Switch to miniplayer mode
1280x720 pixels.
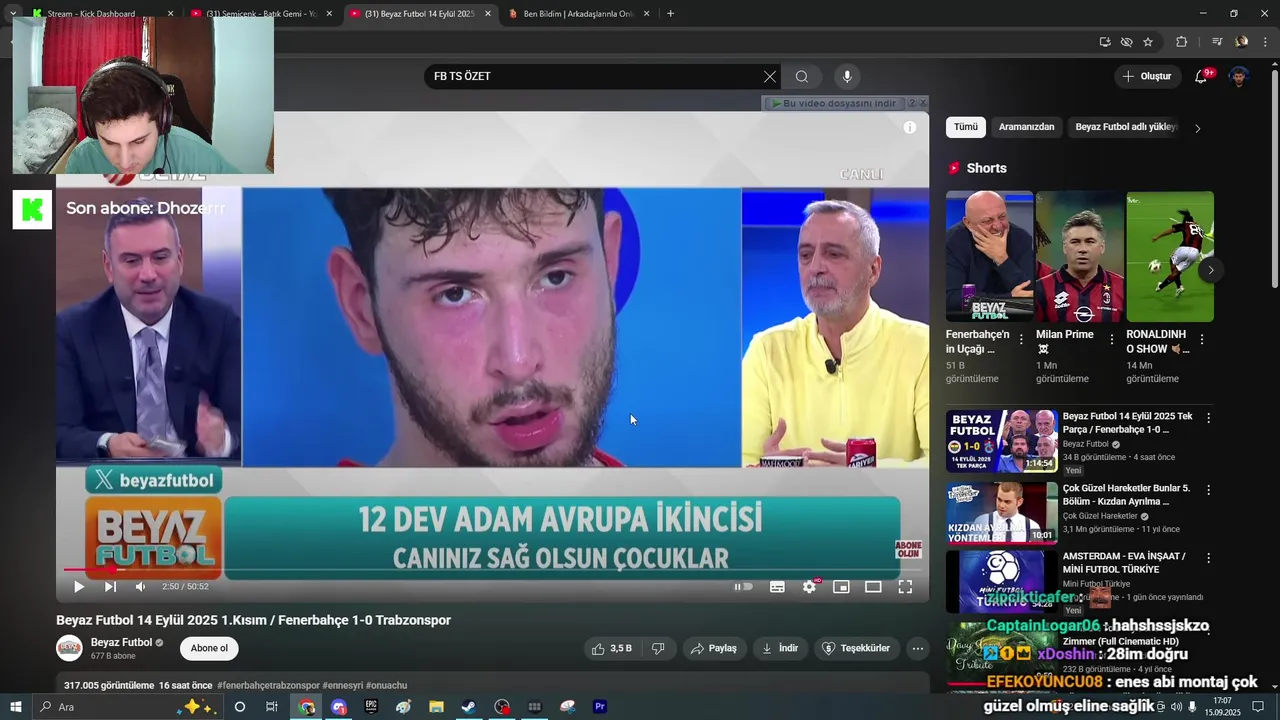(x=841, y=587)
